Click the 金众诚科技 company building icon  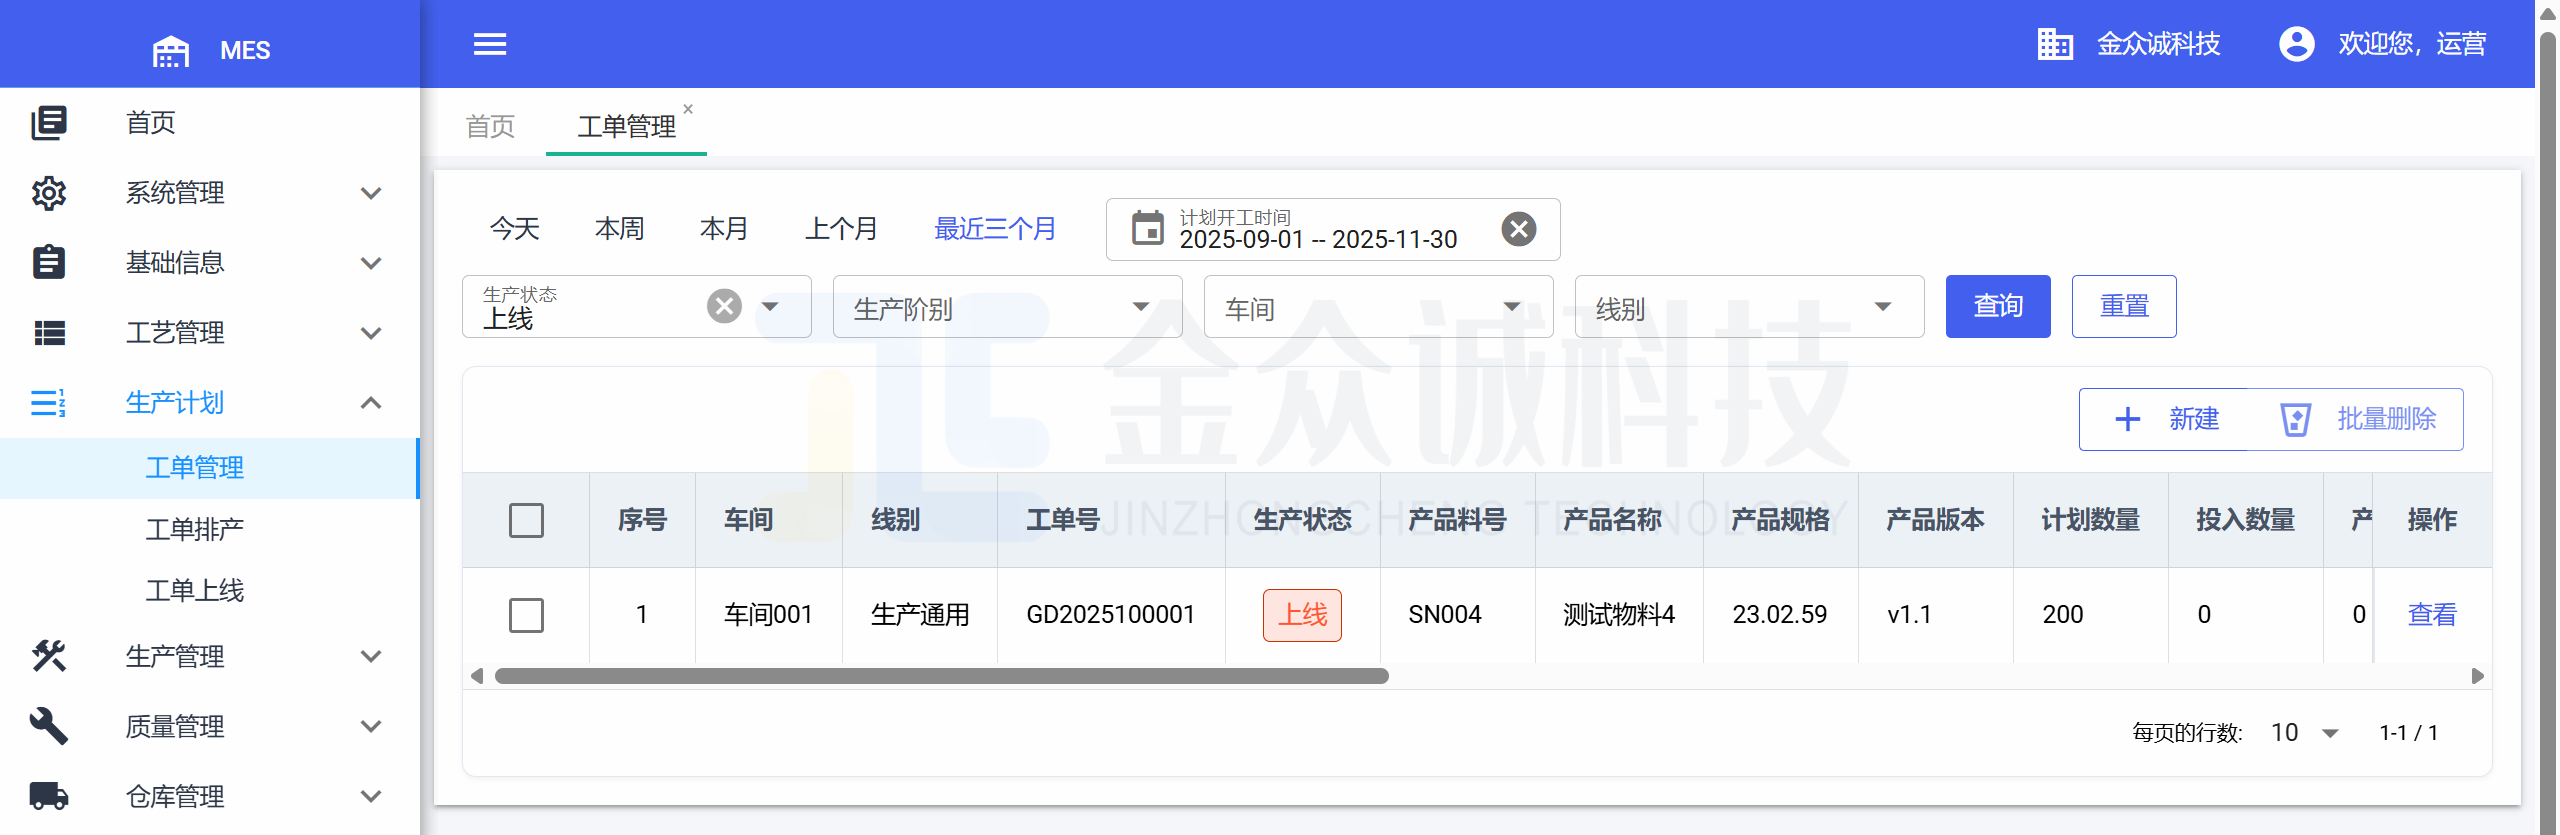coord(2055,44)
